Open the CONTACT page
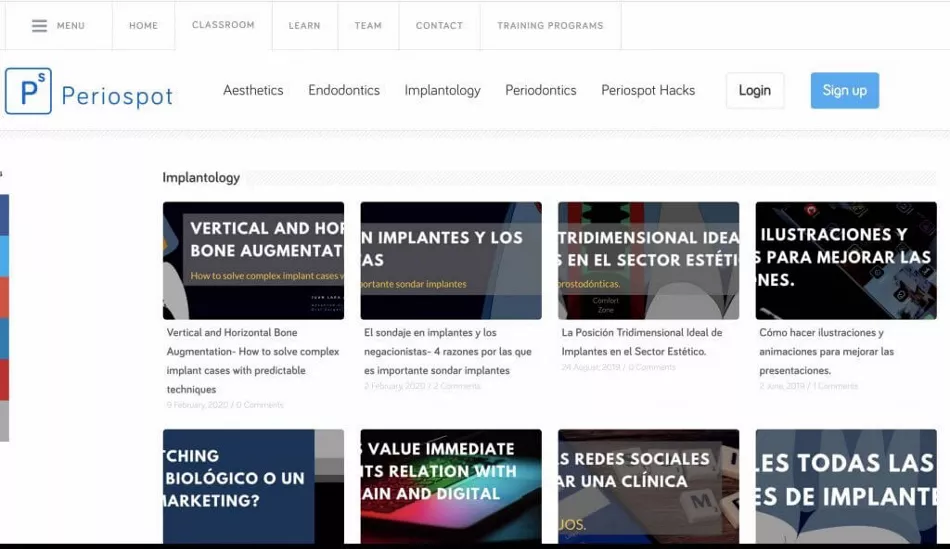The height and width of the screenshot is (549, 950). [439, 25]
